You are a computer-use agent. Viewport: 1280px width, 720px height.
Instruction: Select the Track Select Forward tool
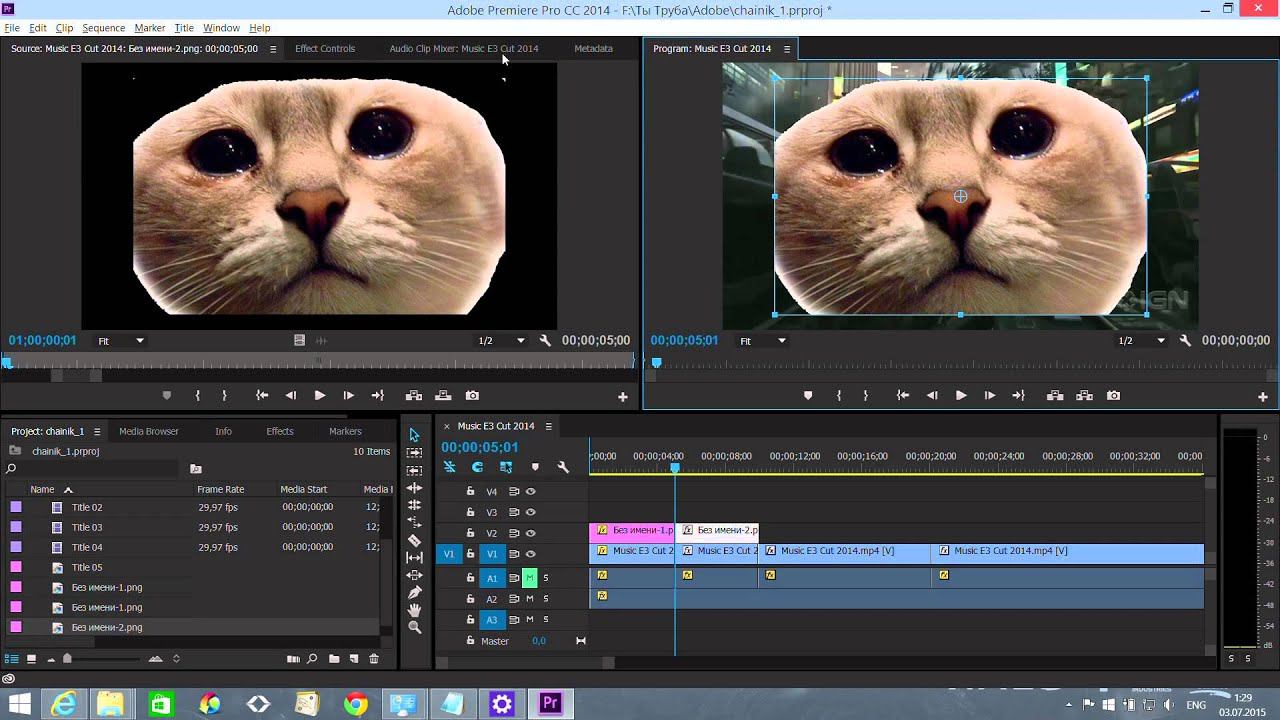tap(414, 452)
